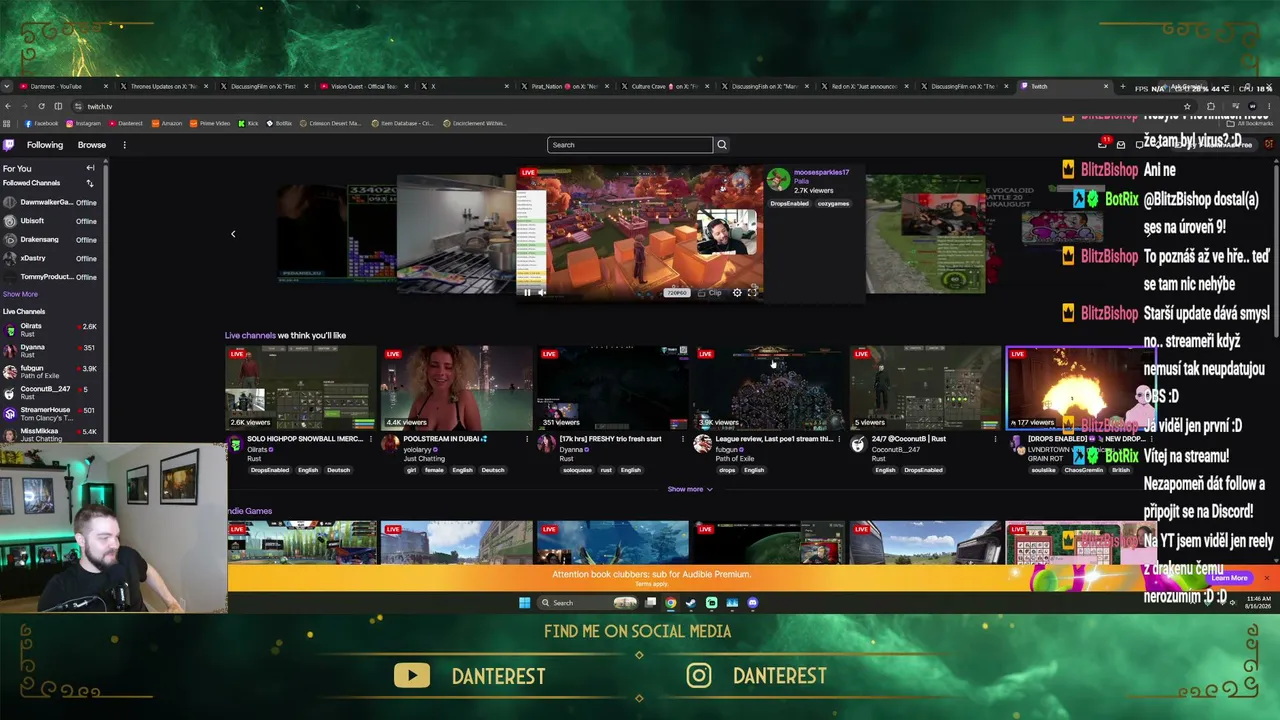The height and width of the screenshot is (720, 1280).
Task: Click the Indie Games section heading
Action: (250, 511)
